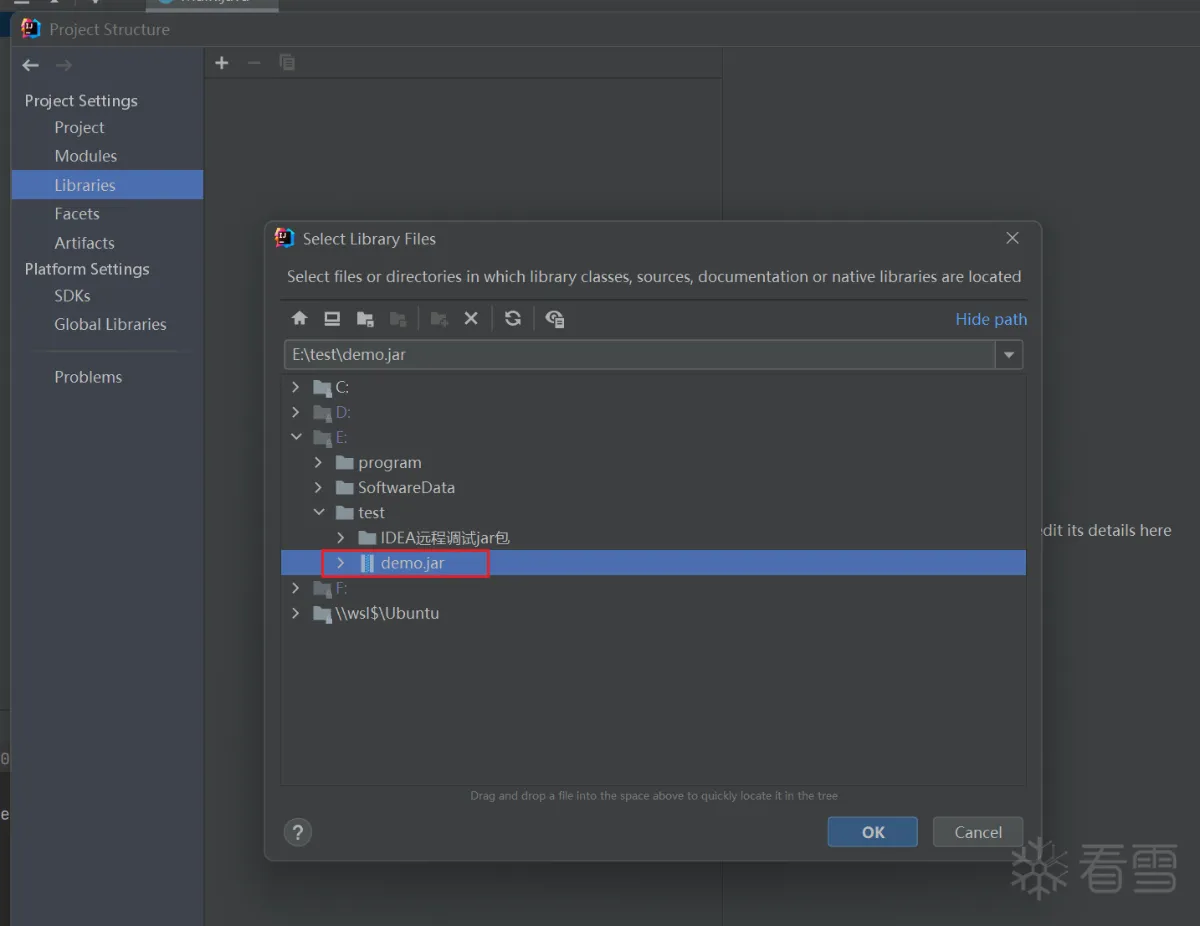Open Problems in the sidebar
This screenshot has height=926, width=1200.
click(x=88, y=377)
